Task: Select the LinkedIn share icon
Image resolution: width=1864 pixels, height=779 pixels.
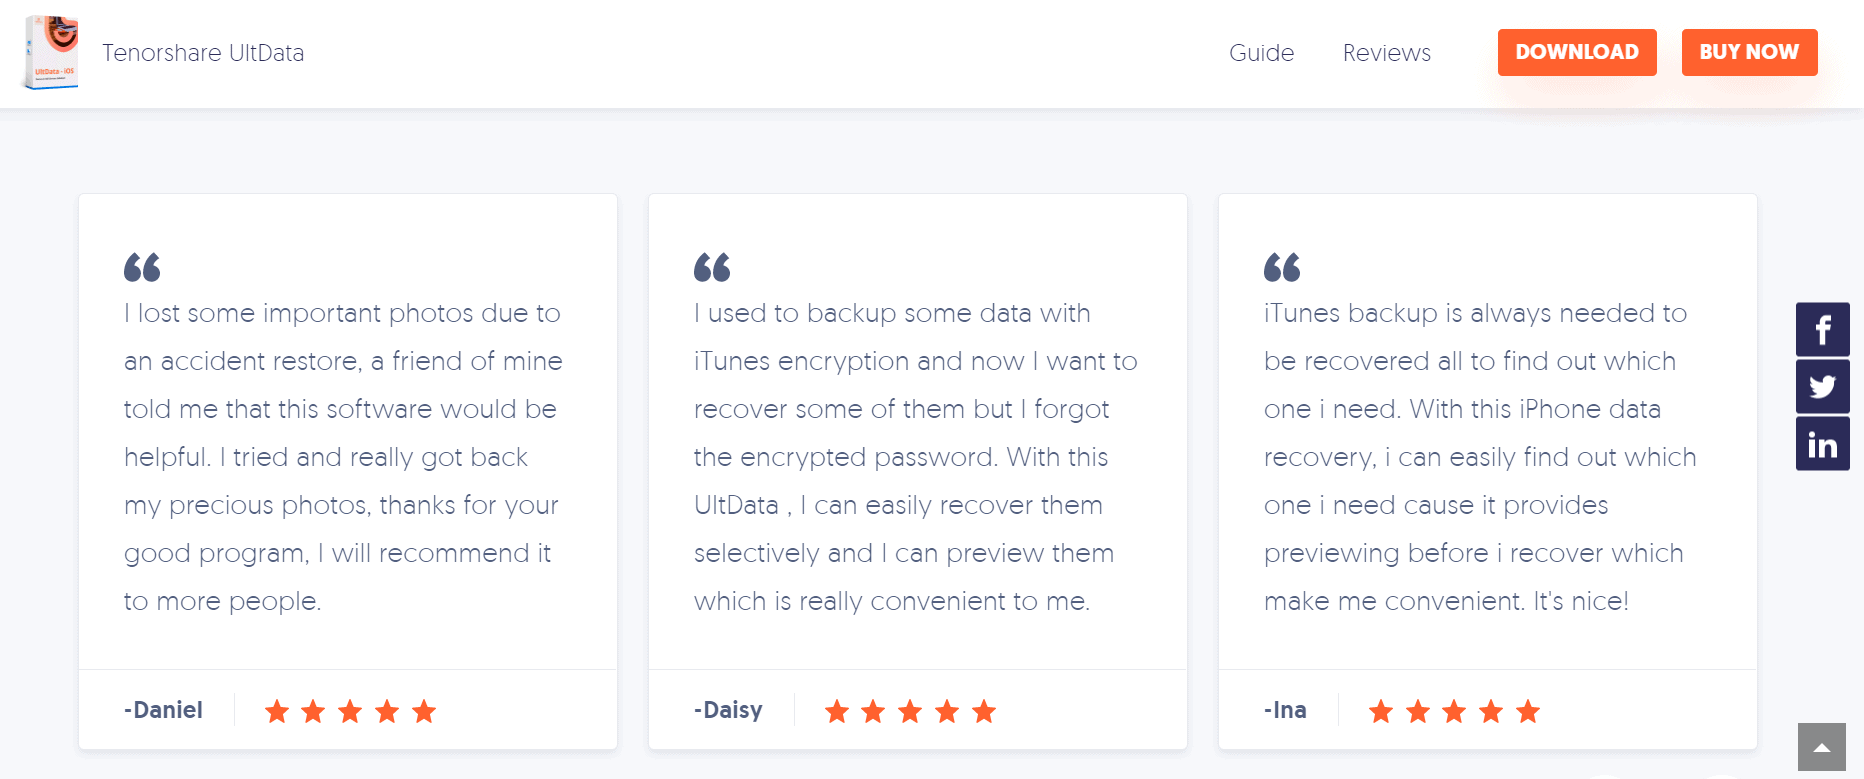Action: point(1822,443)
